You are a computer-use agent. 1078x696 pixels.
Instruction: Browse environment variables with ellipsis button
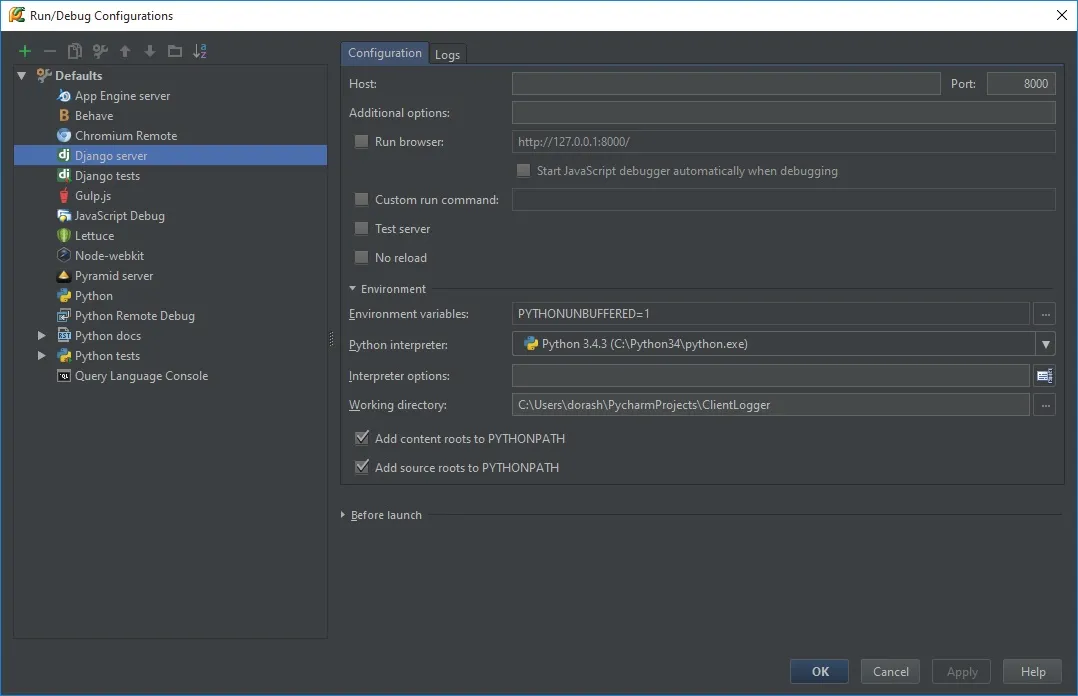click(1044, 314)
